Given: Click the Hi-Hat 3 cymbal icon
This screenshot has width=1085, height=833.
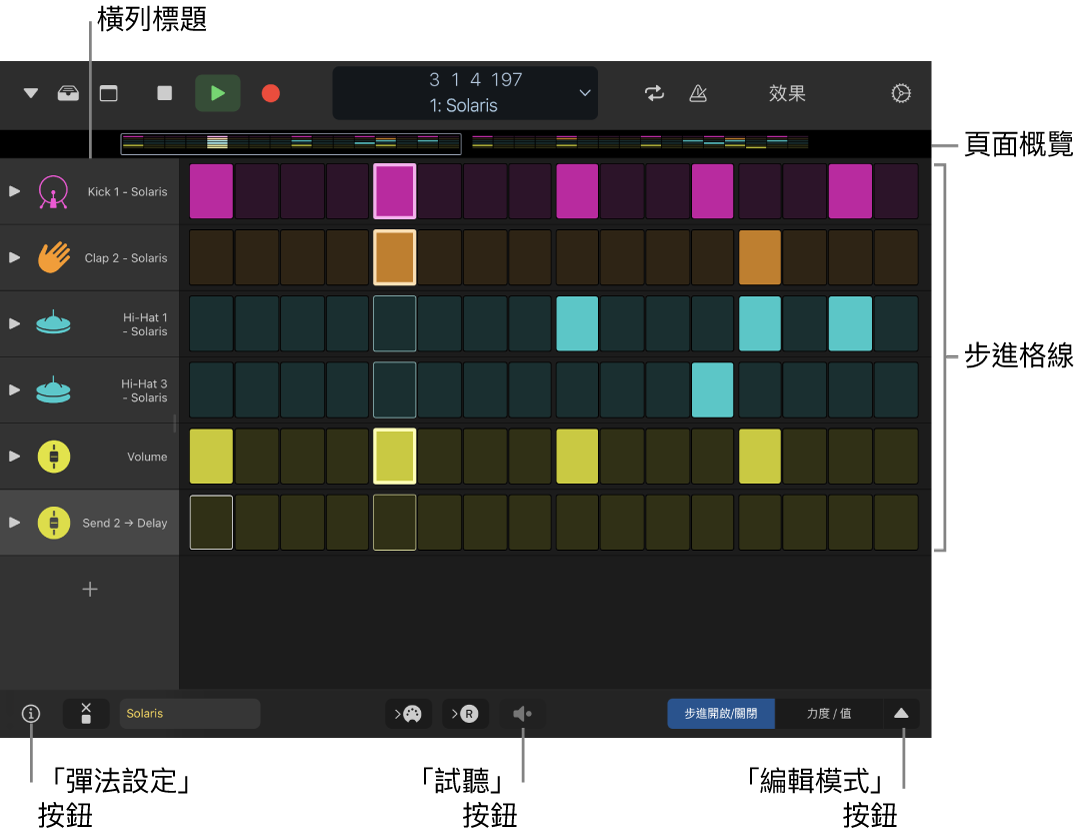Looking at the screenshot, I should point(53,390).
